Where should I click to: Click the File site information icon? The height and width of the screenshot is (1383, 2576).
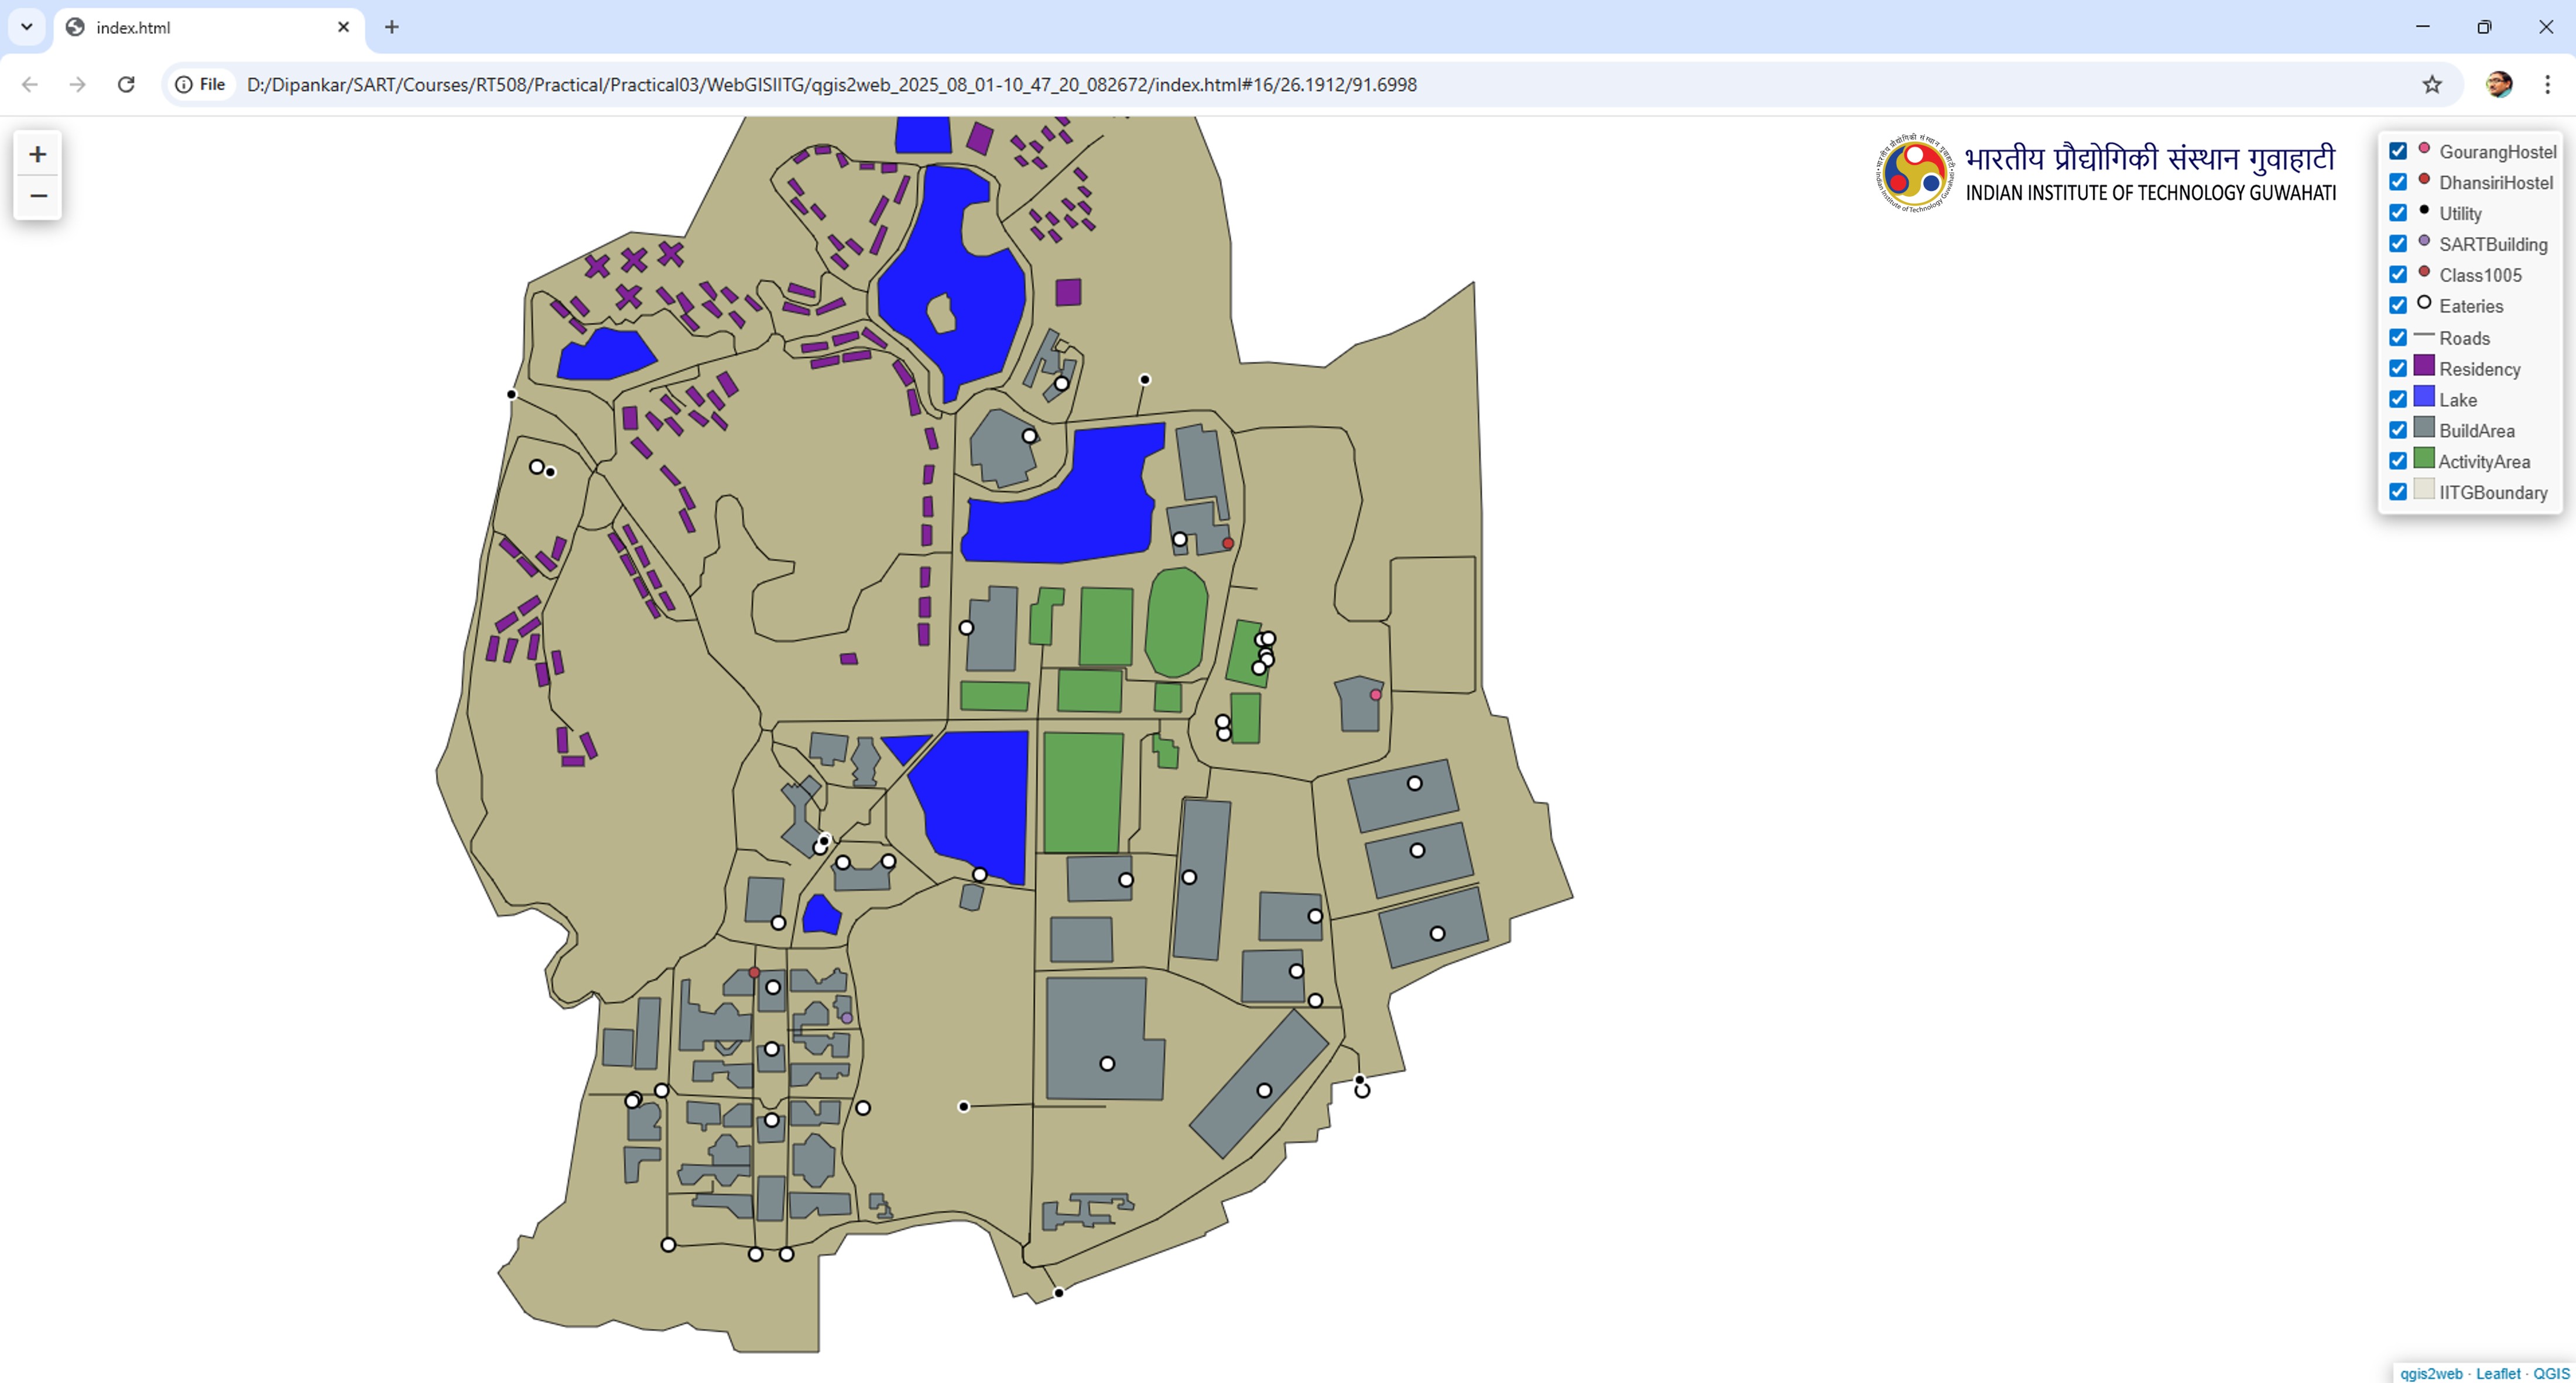click(200, 84)
